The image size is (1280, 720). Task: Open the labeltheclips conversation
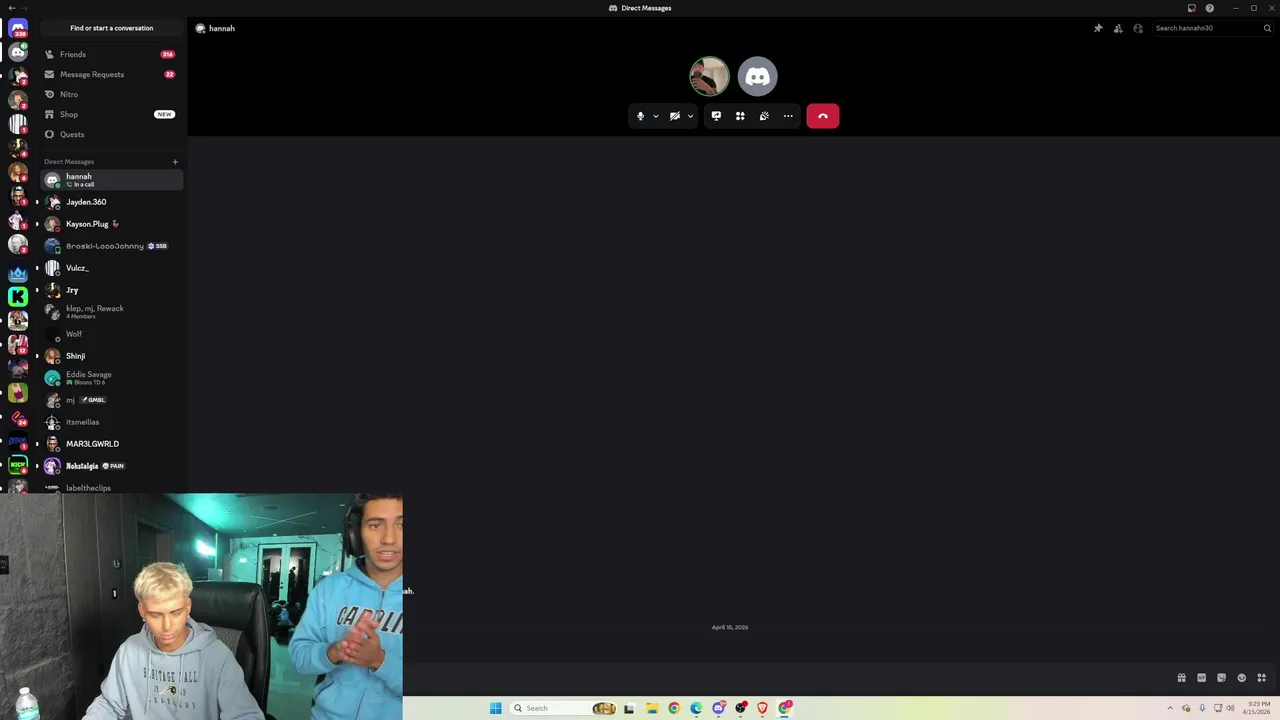pyautogui.click(x=112, y=487)
